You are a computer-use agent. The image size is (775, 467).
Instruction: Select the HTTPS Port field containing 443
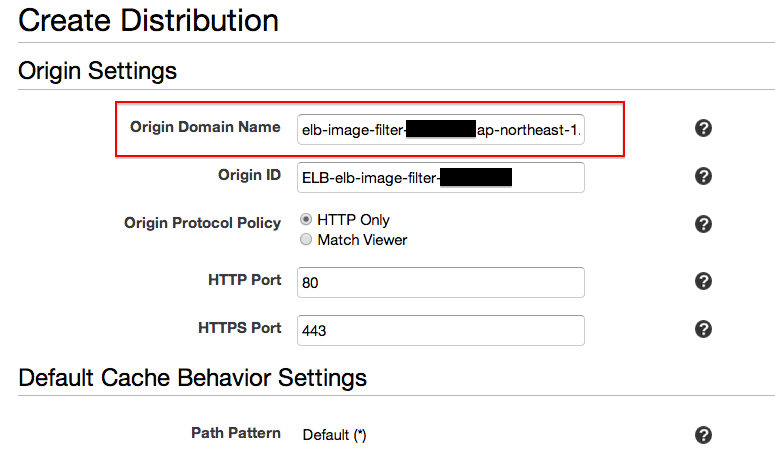(440, 330)
